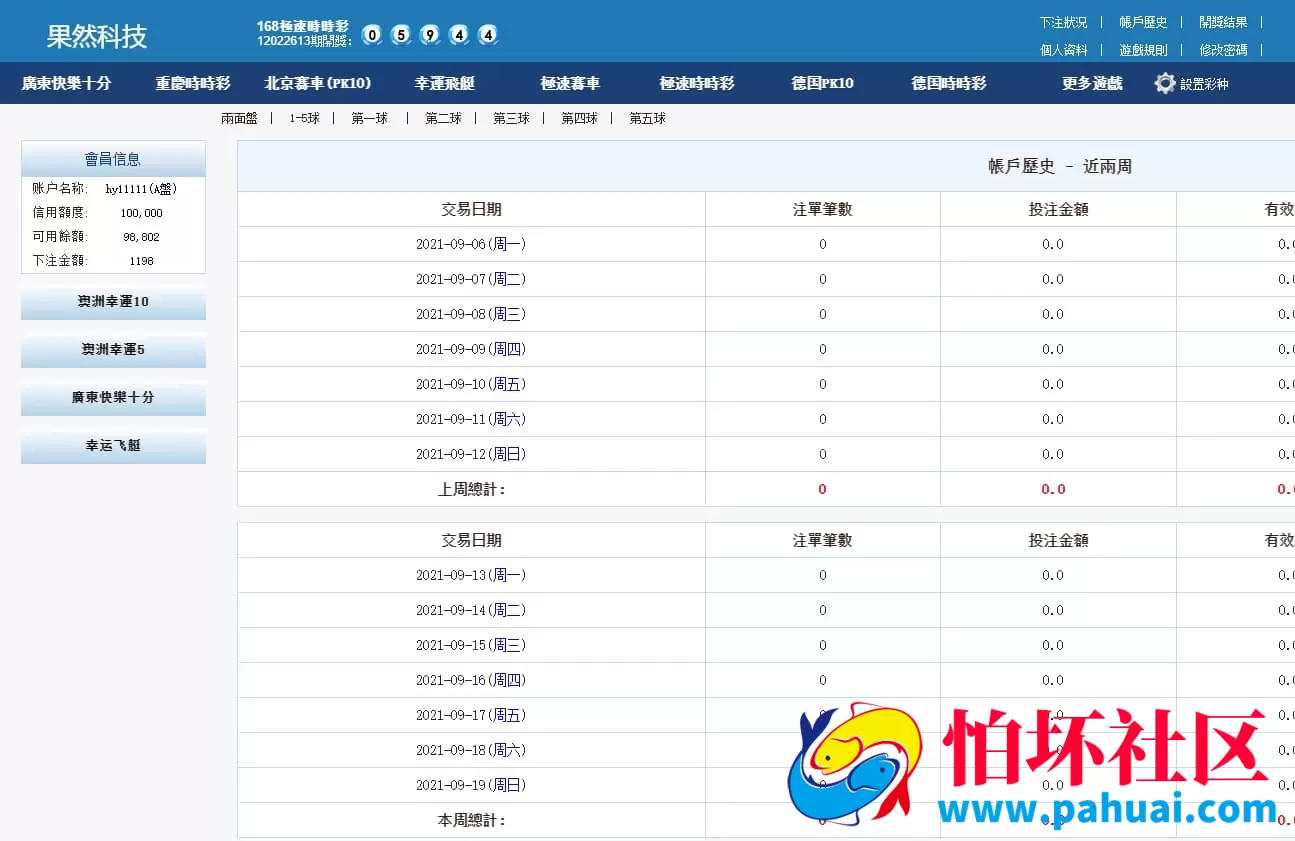The height and width of the screenshot is (841, 1295).
Task: Click the number ball 5 in lottery results
Action: point(400,34)
